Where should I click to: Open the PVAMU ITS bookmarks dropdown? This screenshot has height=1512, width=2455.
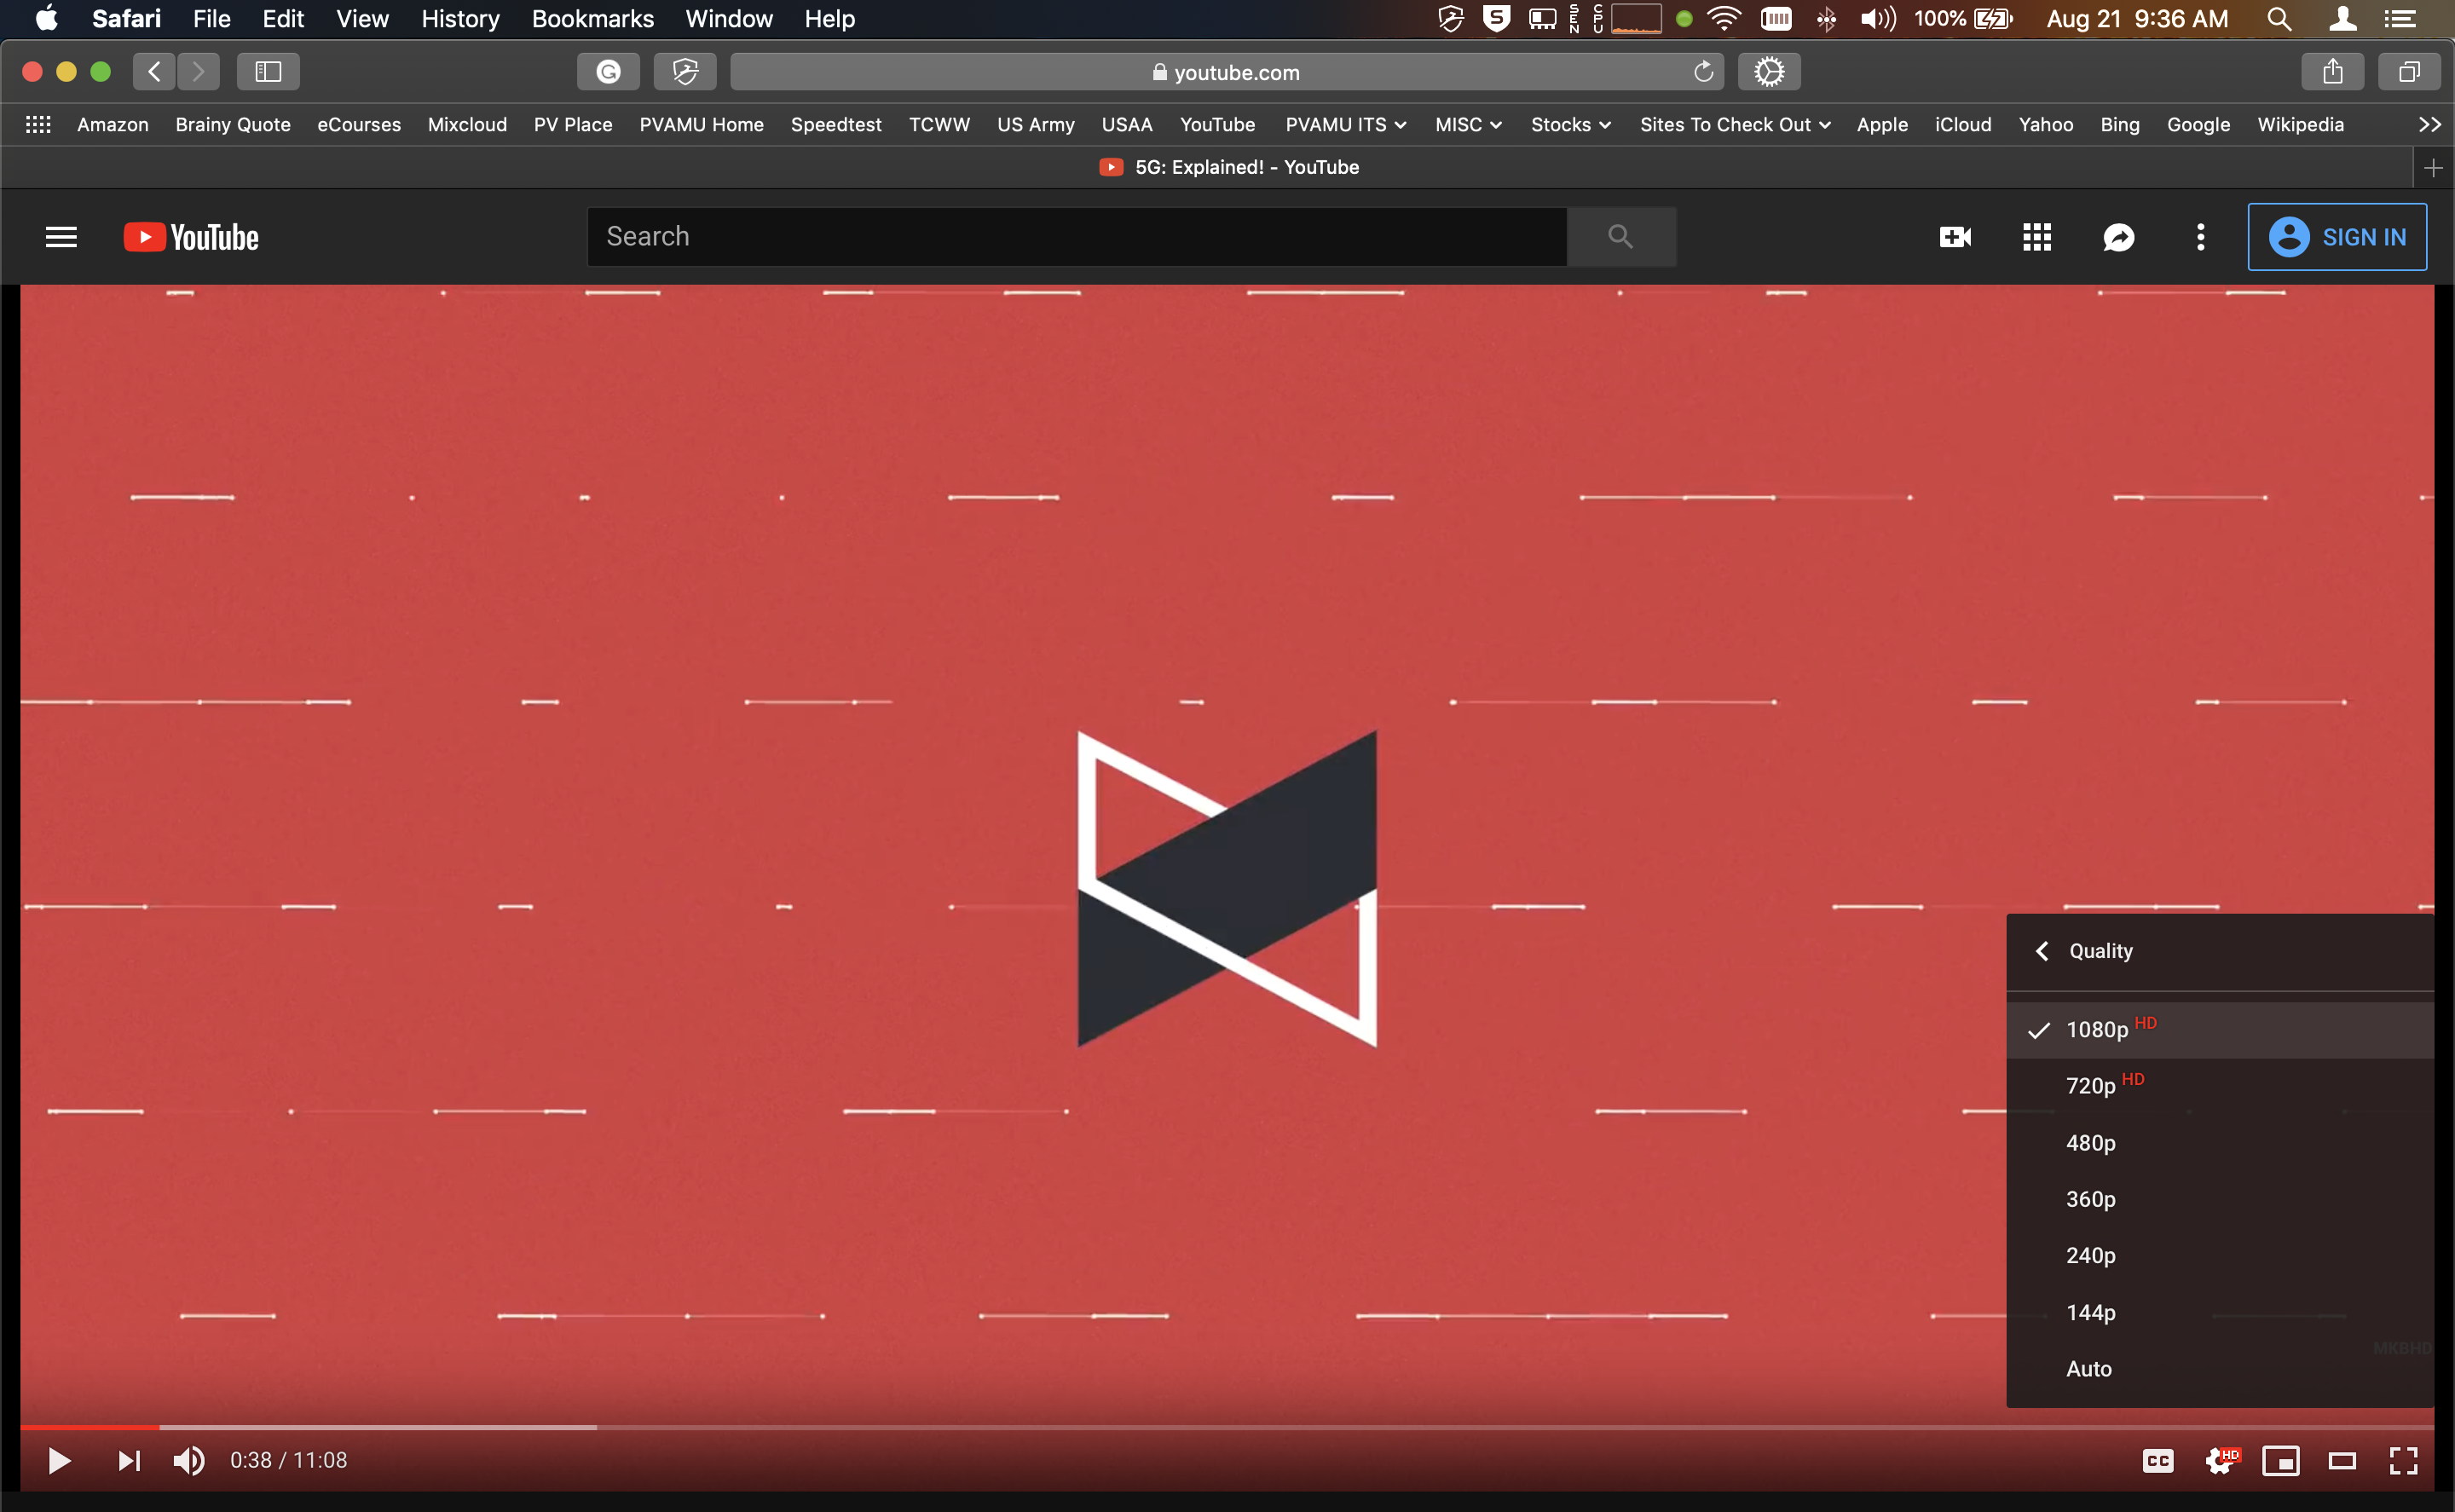[x=1345, y=125]
